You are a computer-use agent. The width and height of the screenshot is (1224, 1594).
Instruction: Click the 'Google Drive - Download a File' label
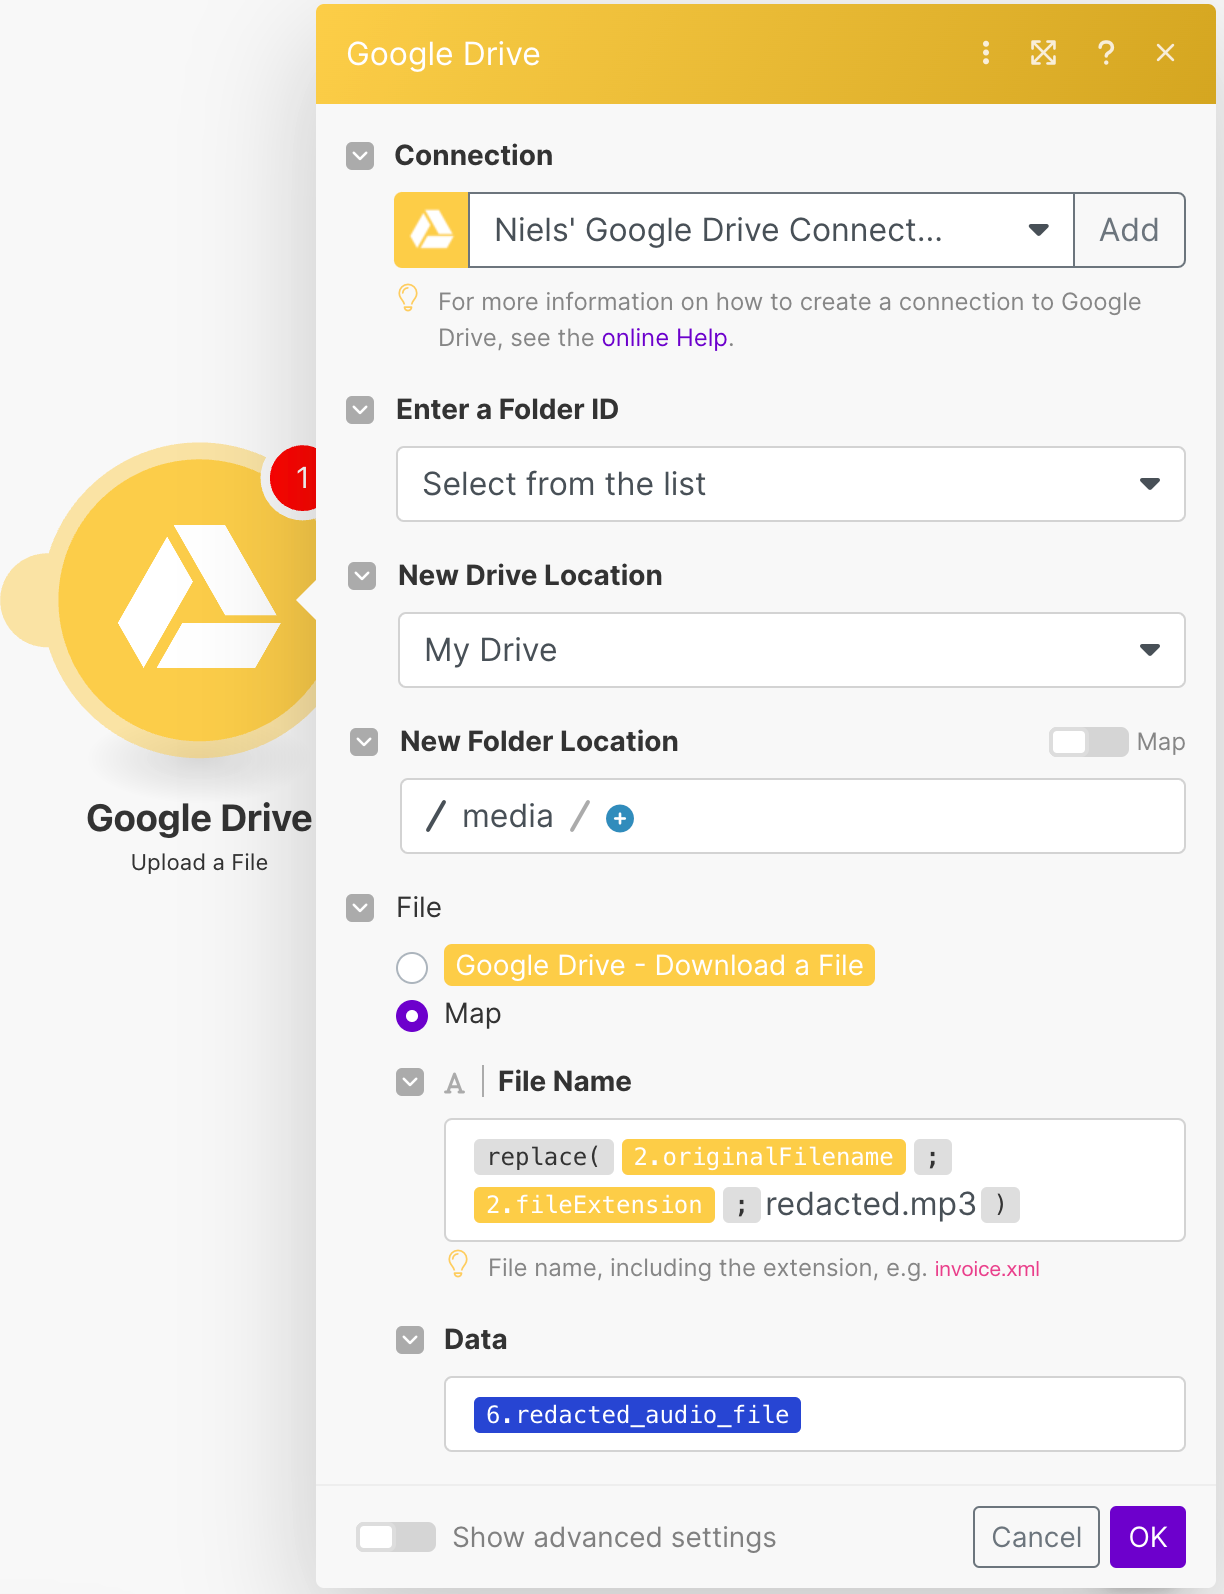point(659,965)
